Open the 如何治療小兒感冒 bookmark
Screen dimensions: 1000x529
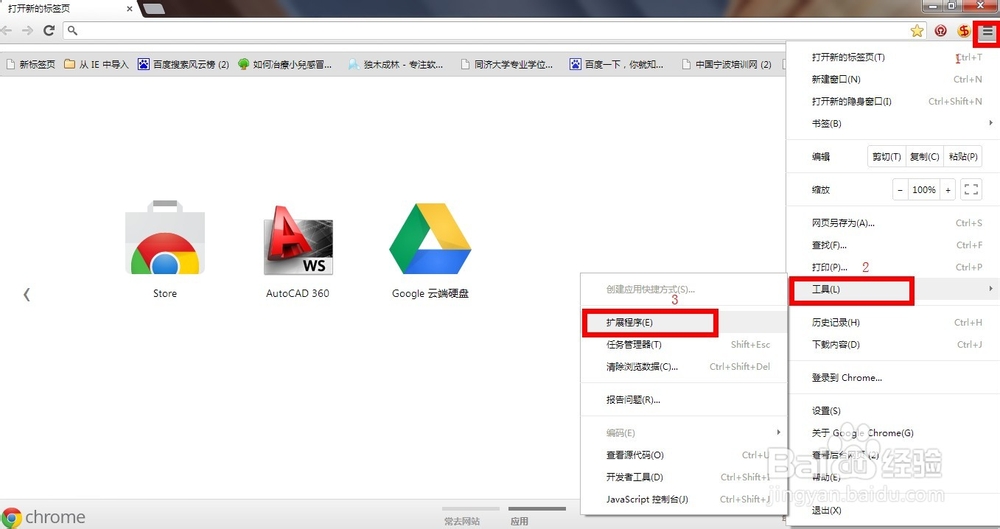284,64
